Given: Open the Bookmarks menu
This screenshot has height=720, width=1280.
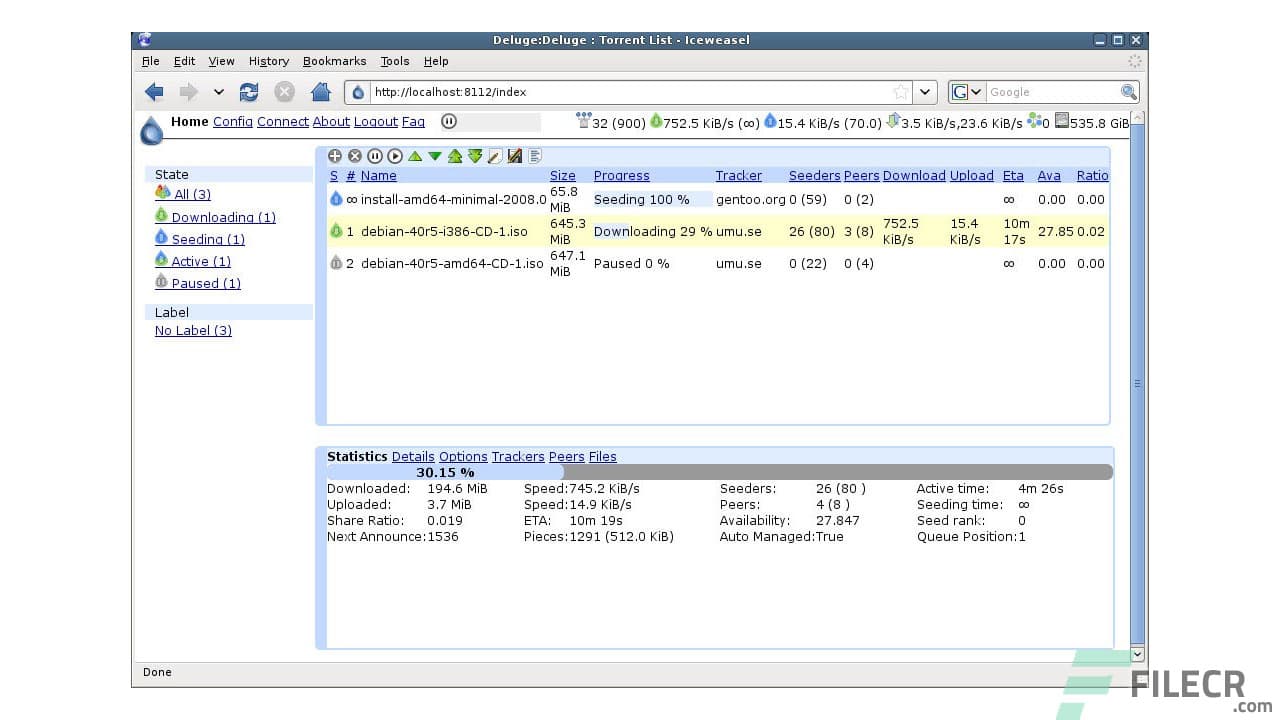Looking at the screenshot, I should pyautogui.click(x=334, y=61).
